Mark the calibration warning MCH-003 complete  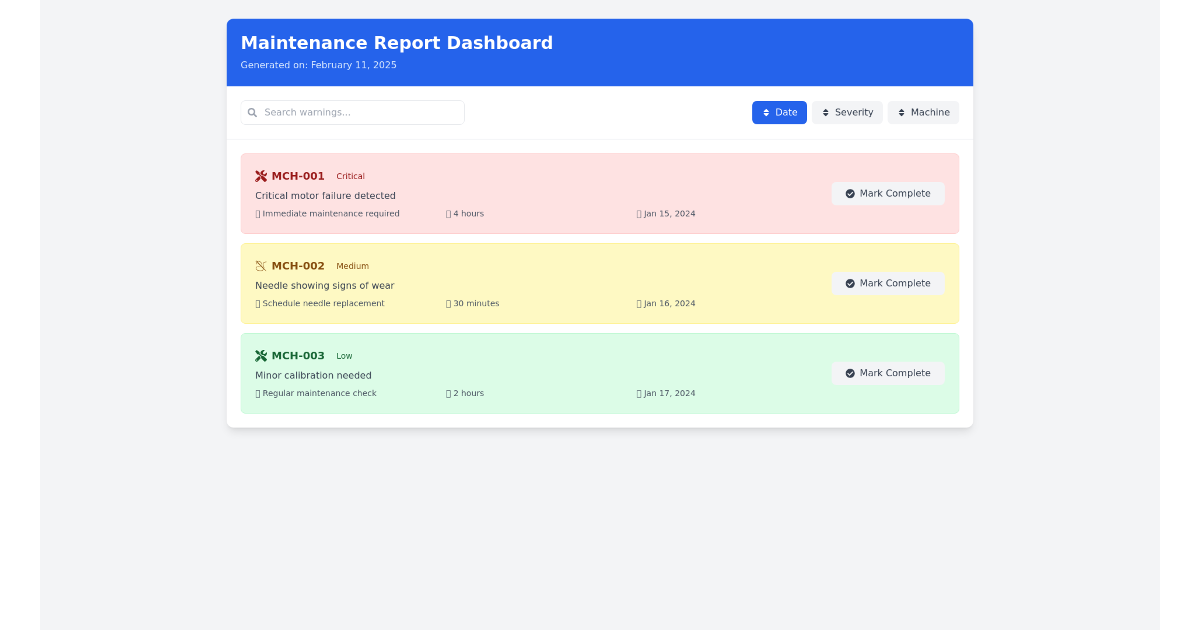pos(888,373)
